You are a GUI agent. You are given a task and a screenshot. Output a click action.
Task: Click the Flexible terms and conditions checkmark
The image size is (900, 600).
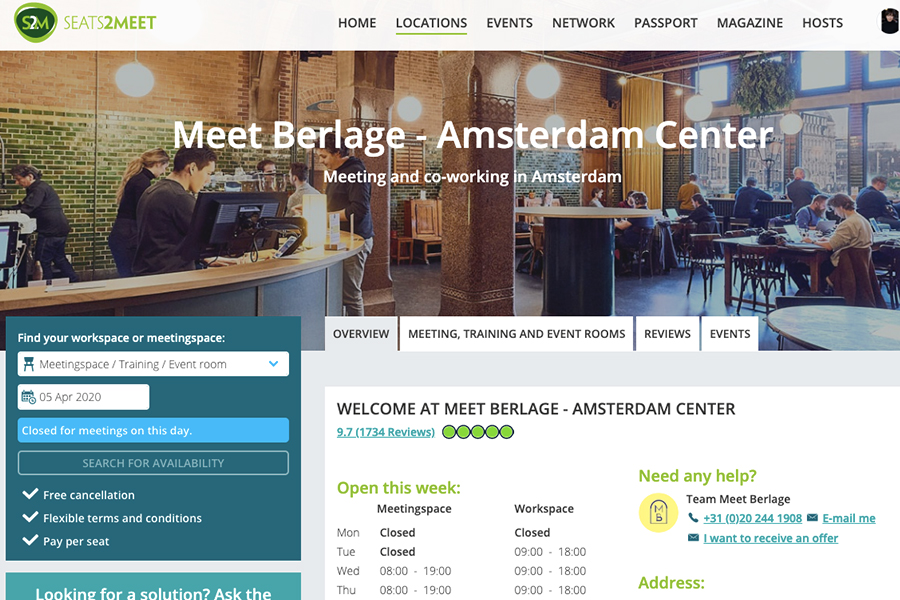pyautogui.click(x=30, y=517)
